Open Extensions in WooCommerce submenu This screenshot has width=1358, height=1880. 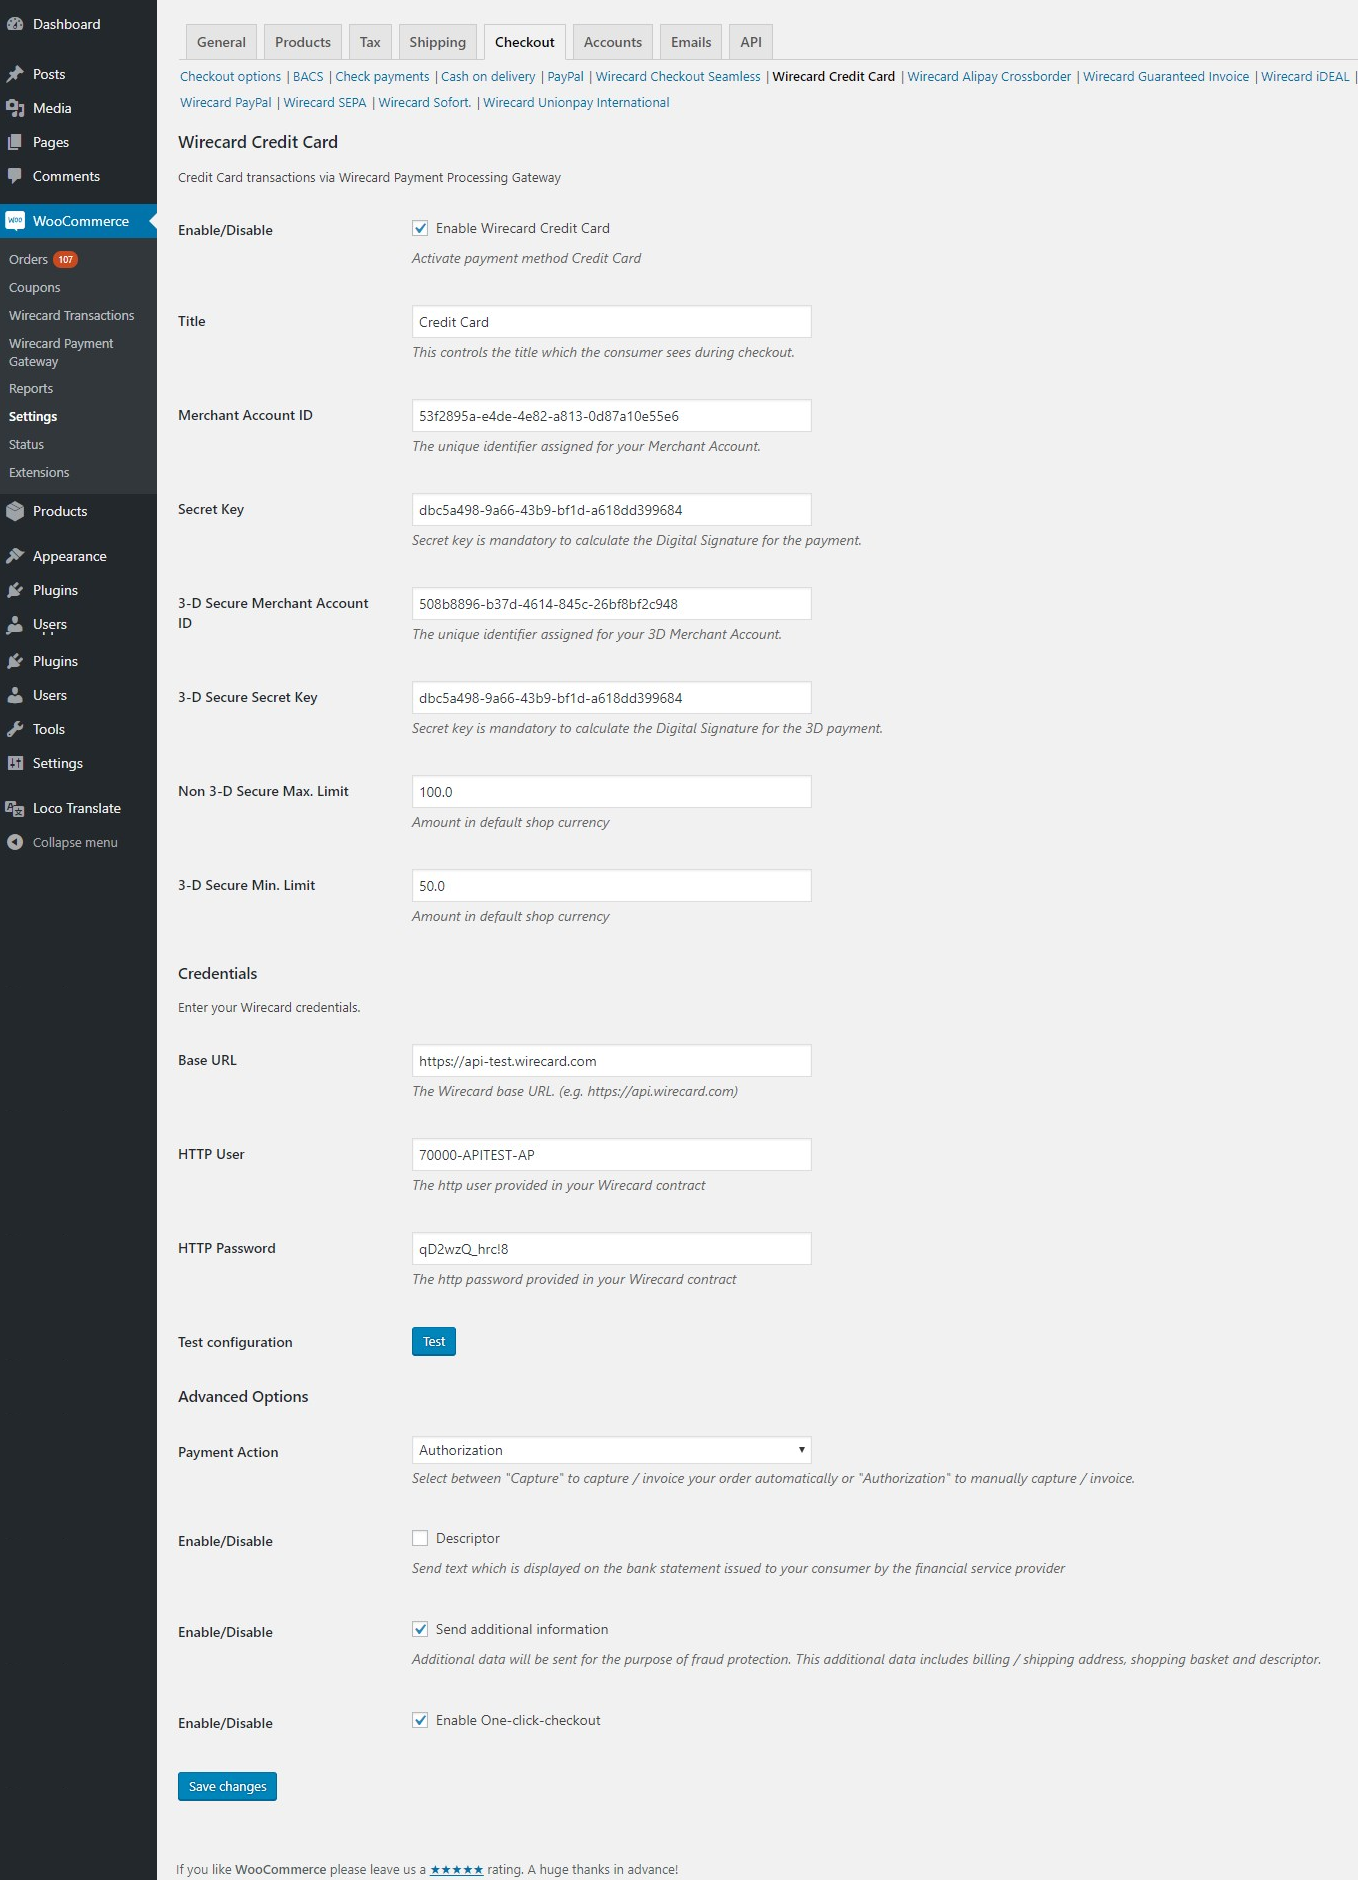39,472
